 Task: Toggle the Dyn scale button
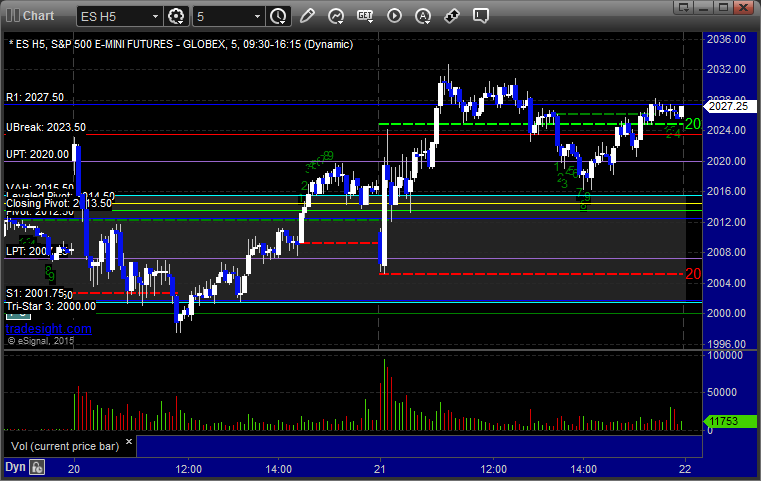(x=15, y=467)
